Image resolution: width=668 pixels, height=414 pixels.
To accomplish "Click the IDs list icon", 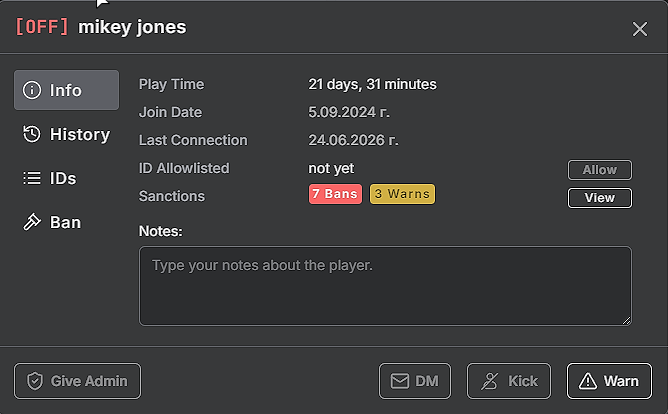I will 32,178.
